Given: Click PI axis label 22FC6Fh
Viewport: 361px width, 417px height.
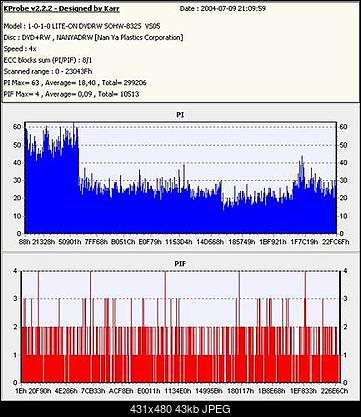Looking at the screenshot, I should [x=335, y=241].
